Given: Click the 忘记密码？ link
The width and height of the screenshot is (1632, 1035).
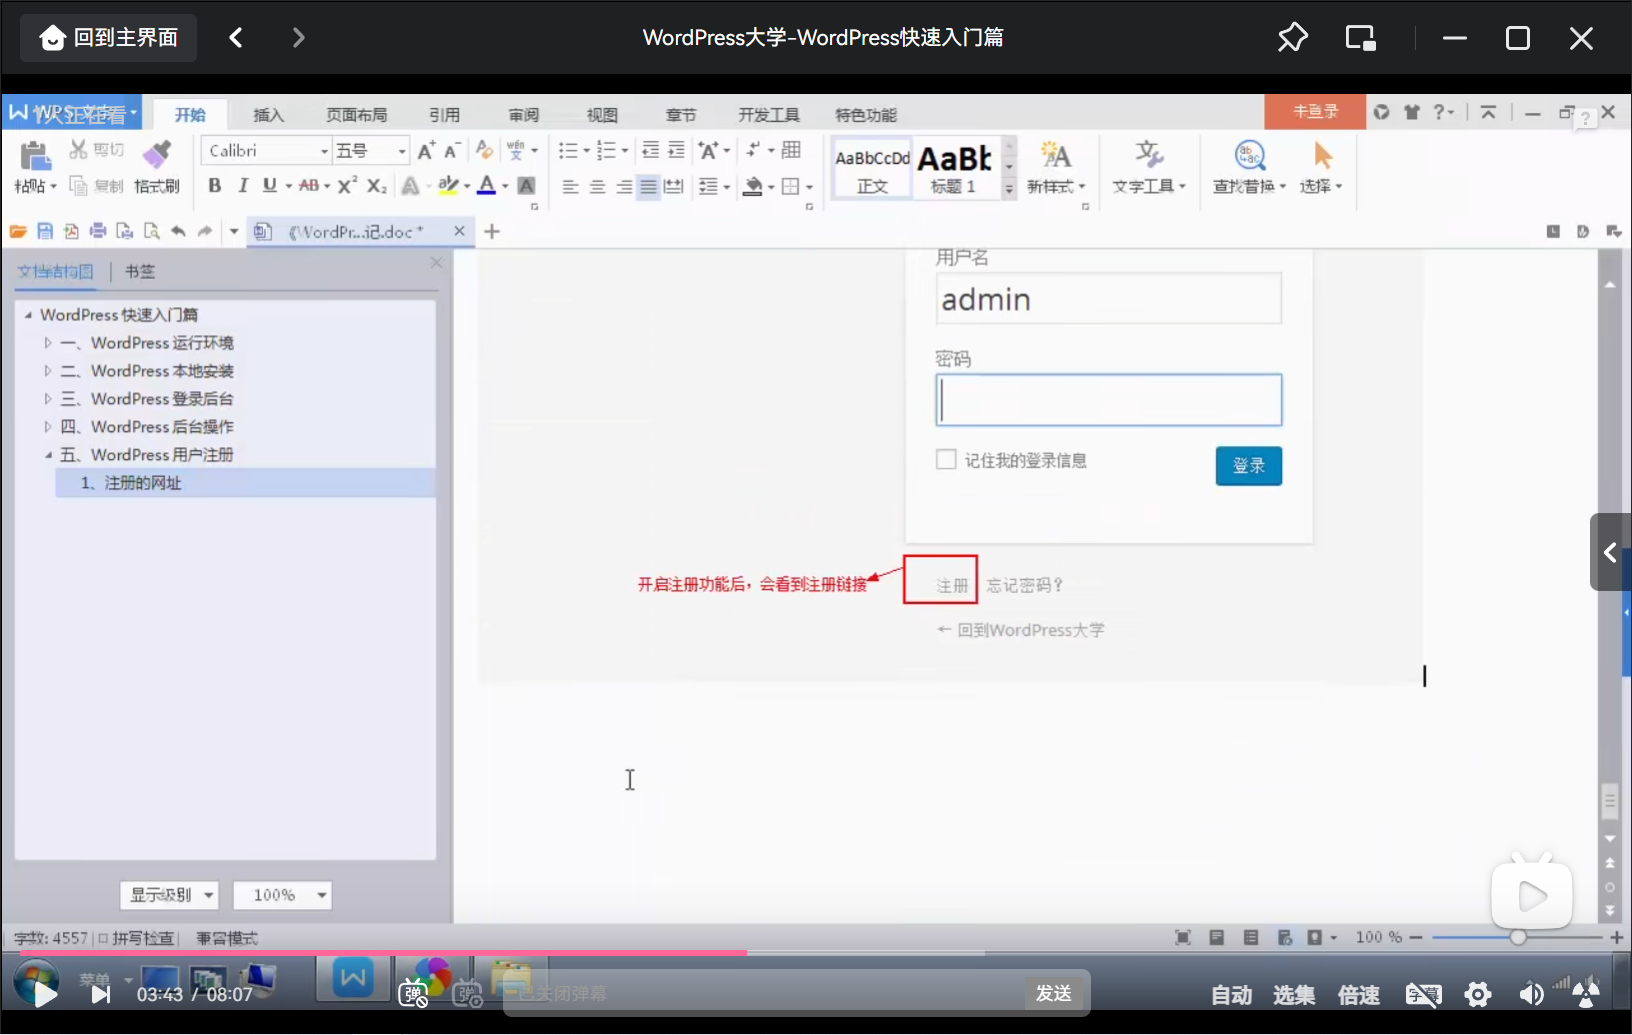Looking at the screenshot, I should 1025,585.
